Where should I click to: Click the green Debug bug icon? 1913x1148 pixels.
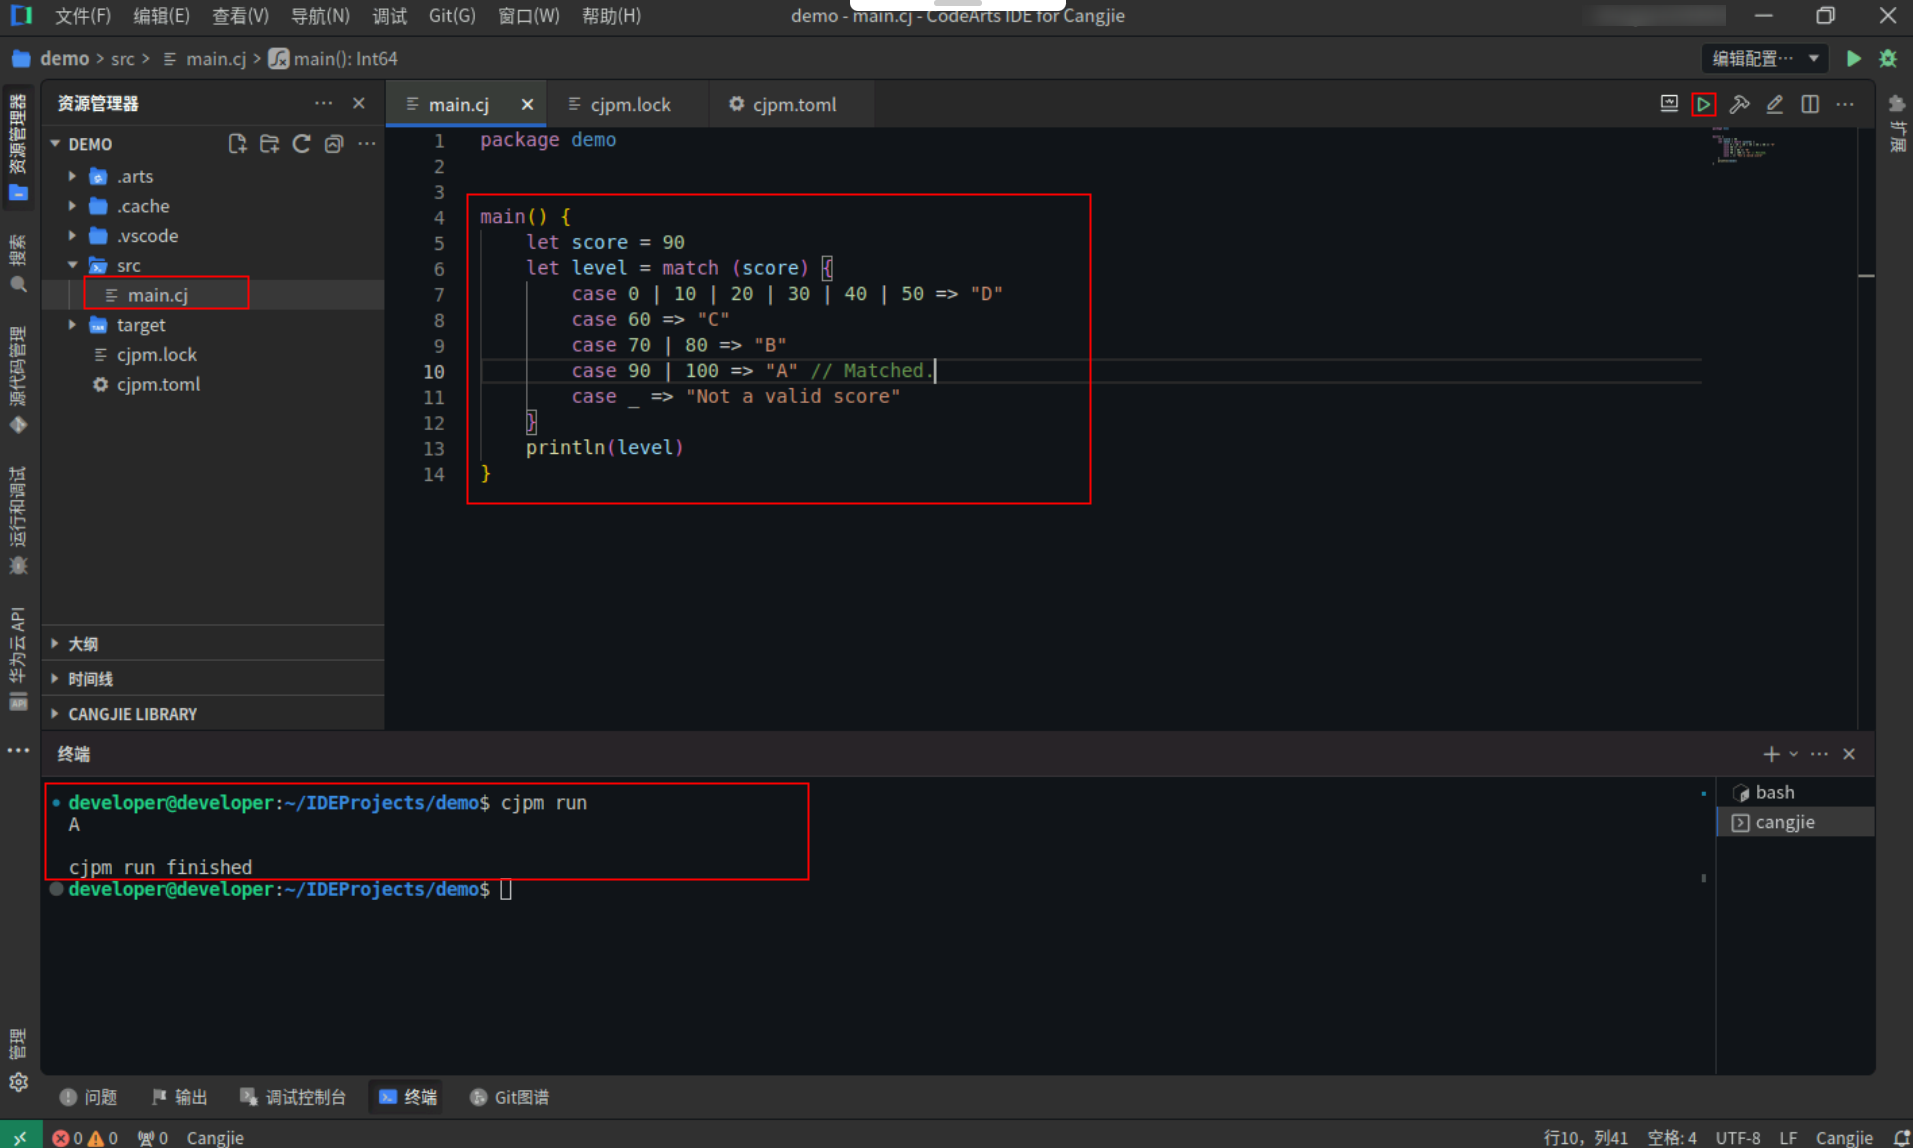pos(1888,59)
